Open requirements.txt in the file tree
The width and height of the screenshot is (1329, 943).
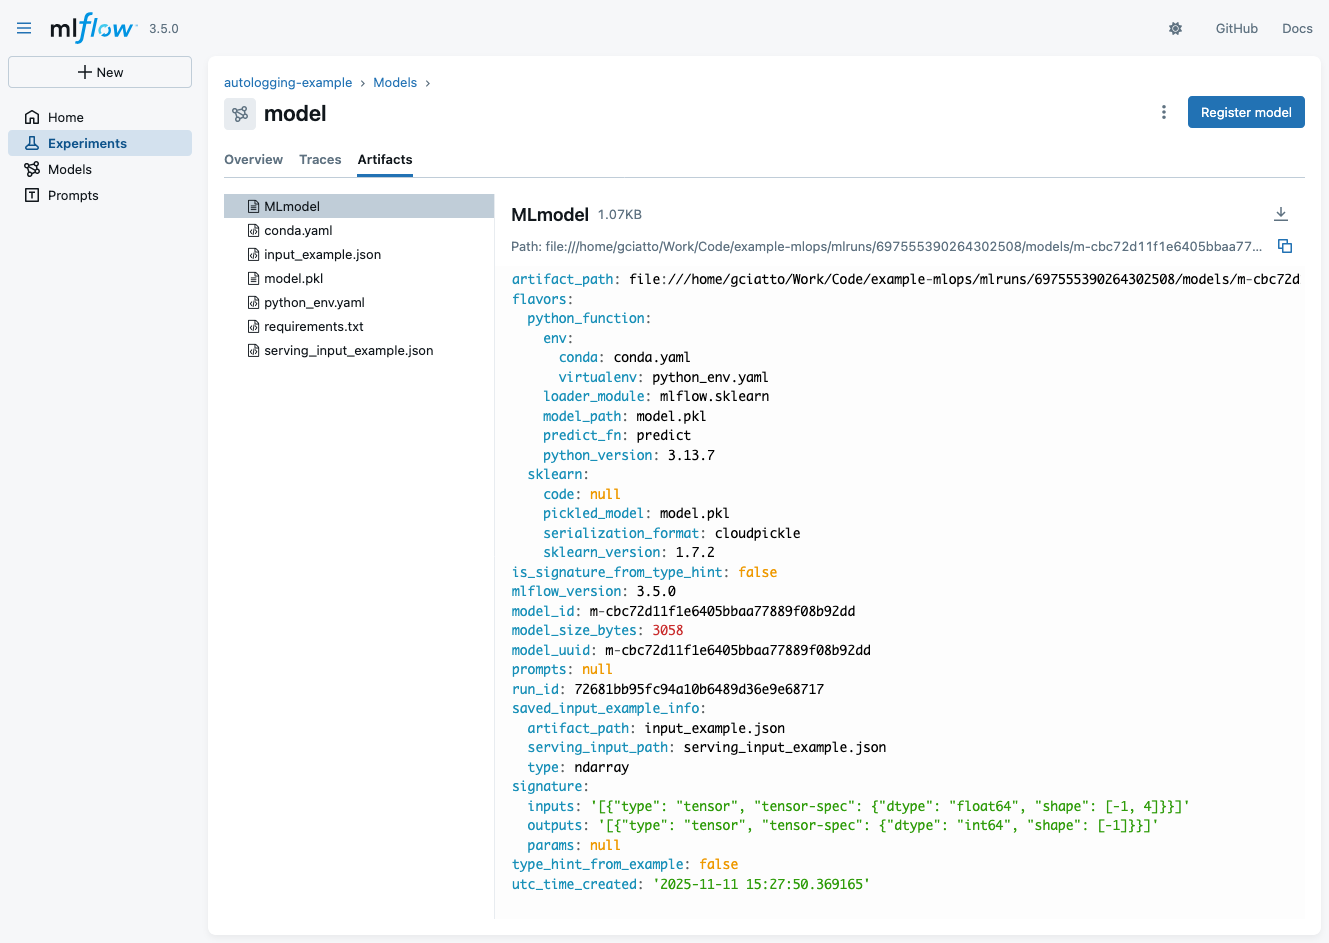313,326
